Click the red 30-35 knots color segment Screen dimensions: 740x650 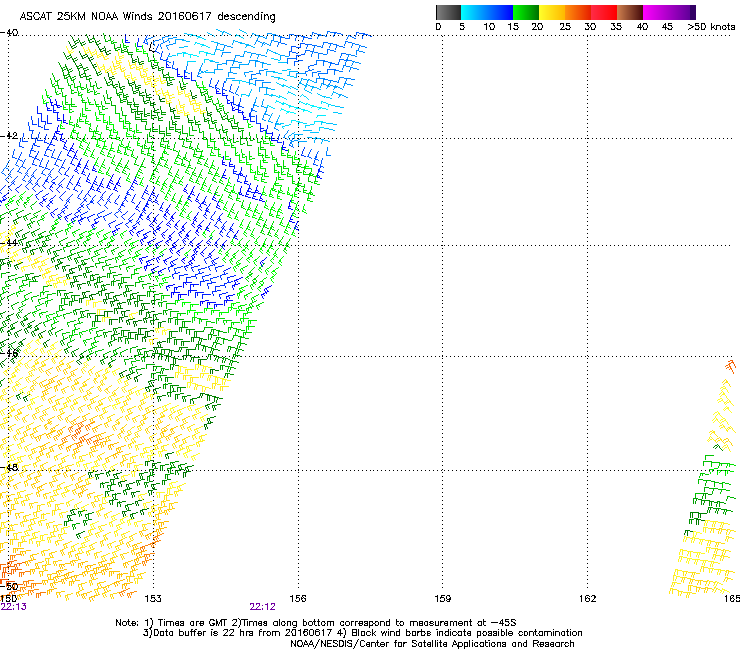[x=604, y=12]
